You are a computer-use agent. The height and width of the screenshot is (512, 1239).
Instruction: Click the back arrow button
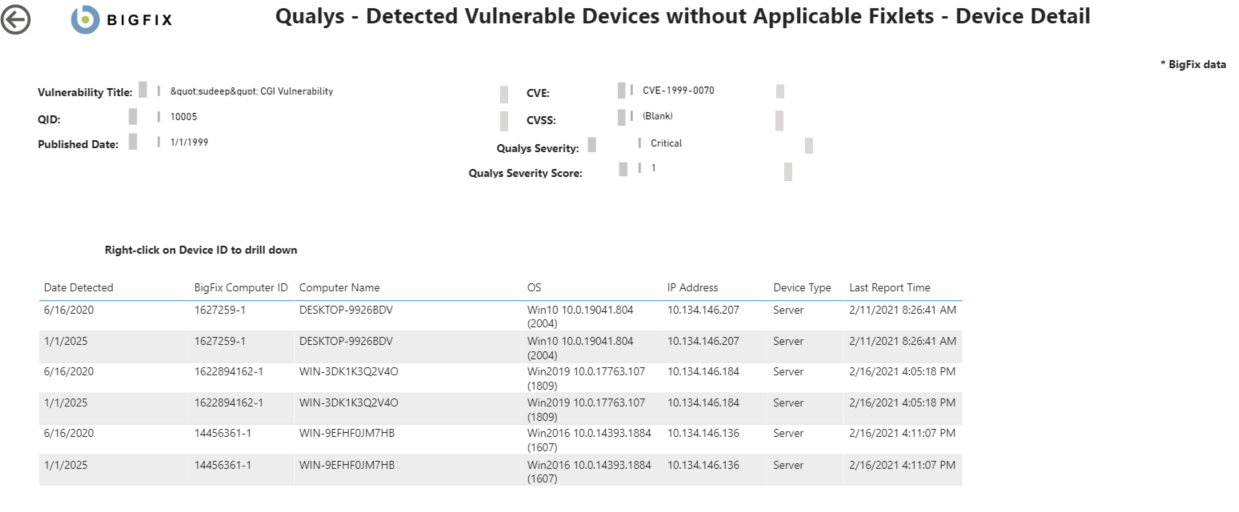(17, 19)
